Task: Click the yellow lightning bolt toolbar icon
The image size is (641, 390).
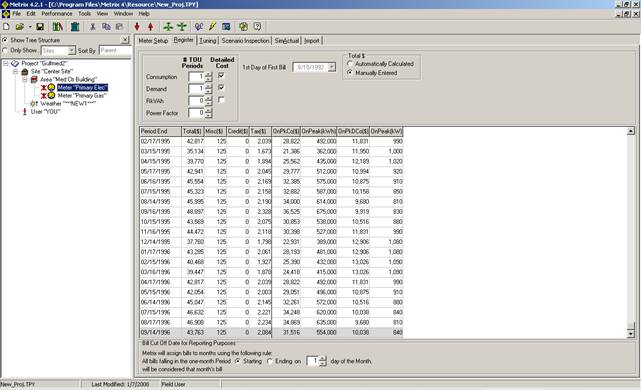Action: [212, 27]
